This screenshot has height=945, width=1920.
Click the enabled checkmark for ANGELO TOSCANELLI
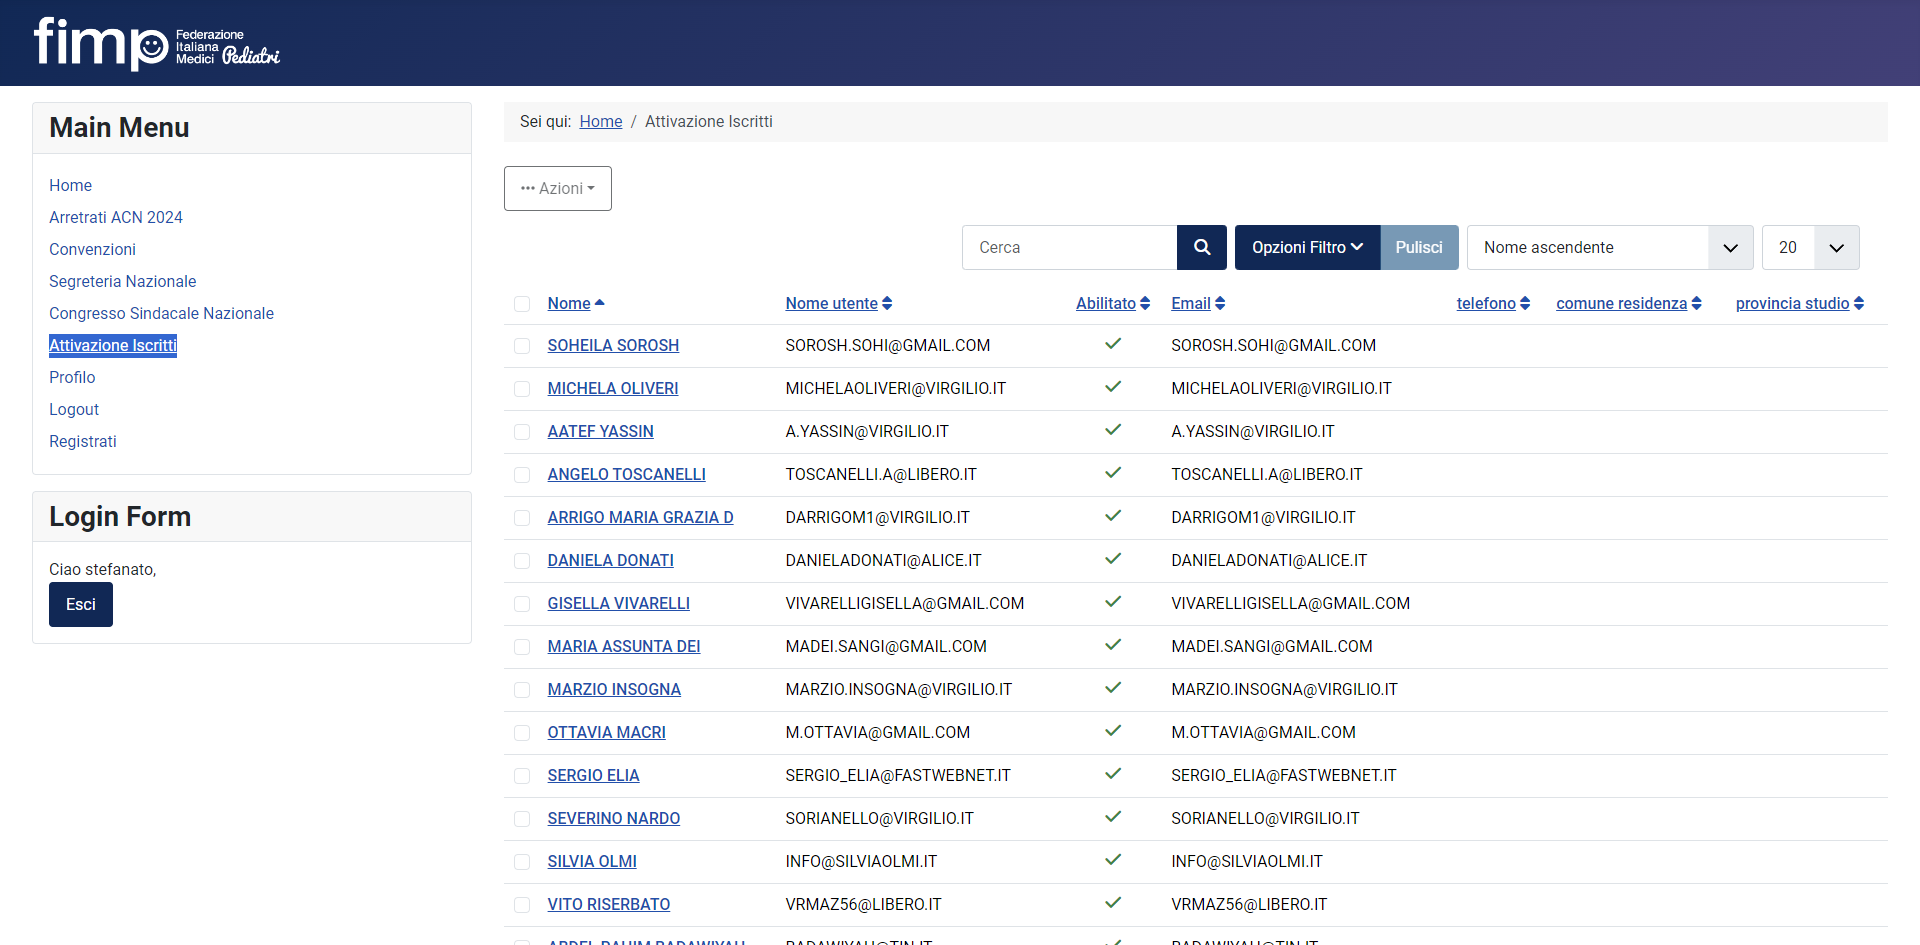pyautogui.click(x=1113, y=473)
